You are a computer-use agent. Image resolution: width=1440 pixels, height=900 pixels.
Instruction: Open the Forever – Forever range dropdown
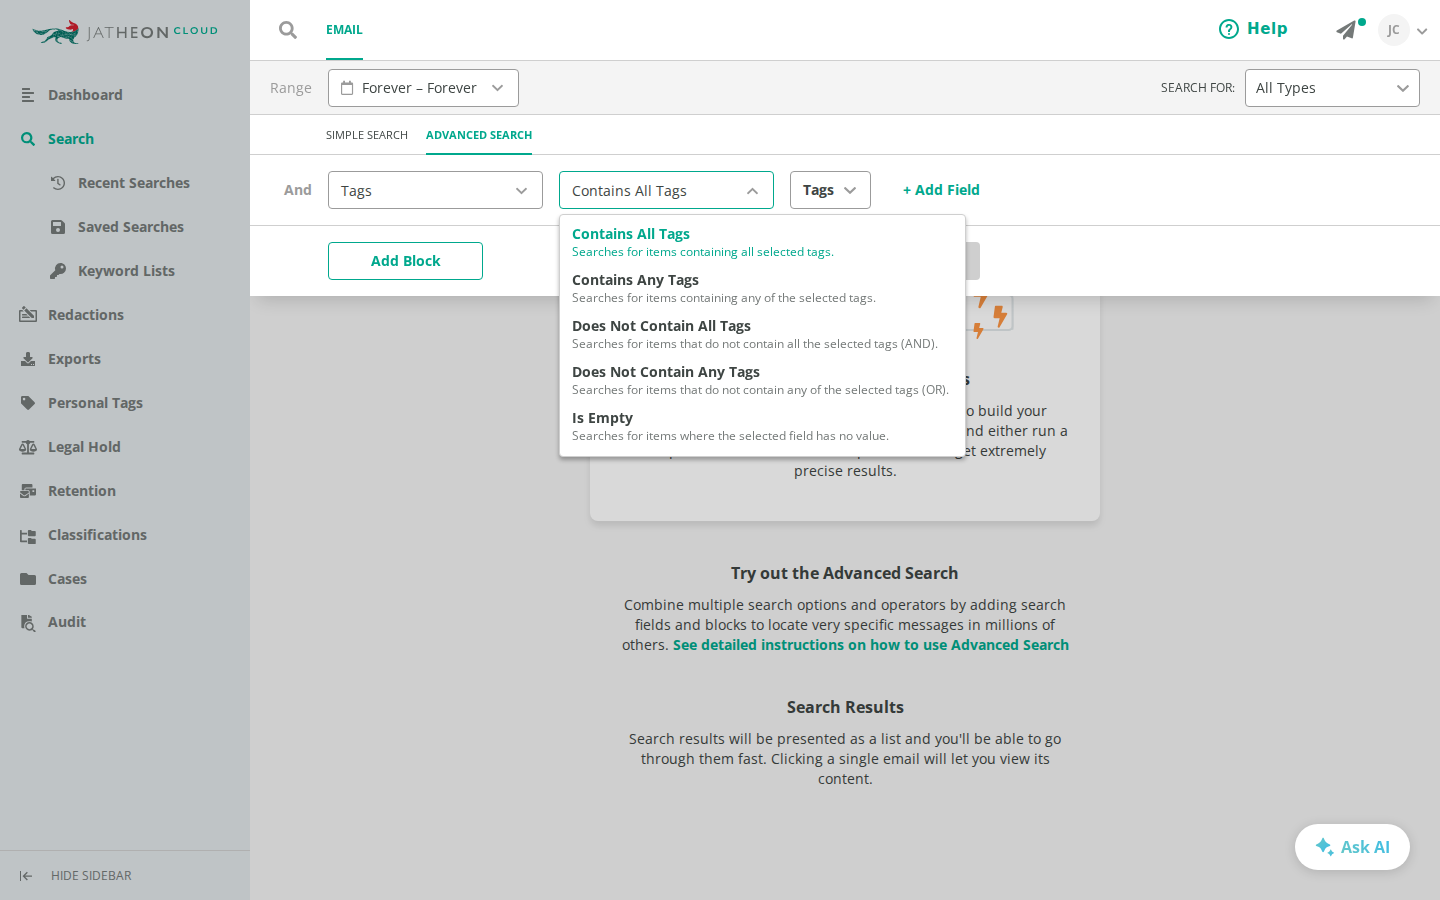423,88
